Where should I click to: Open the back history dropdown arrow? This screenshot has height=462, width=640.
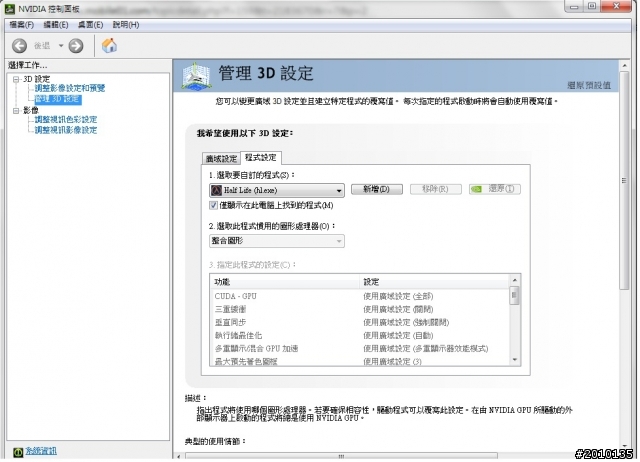point(61,46)
